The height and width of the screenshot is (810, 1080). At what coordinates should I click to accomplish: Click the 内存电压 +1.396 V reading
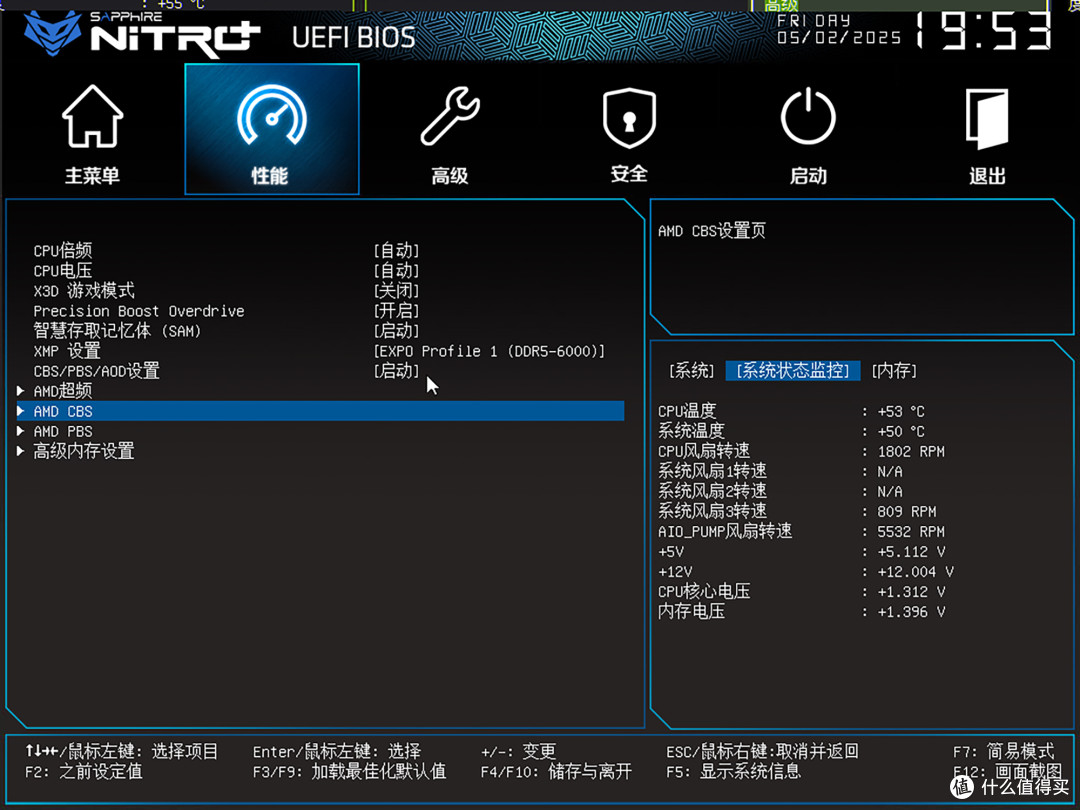click(911, 612)
